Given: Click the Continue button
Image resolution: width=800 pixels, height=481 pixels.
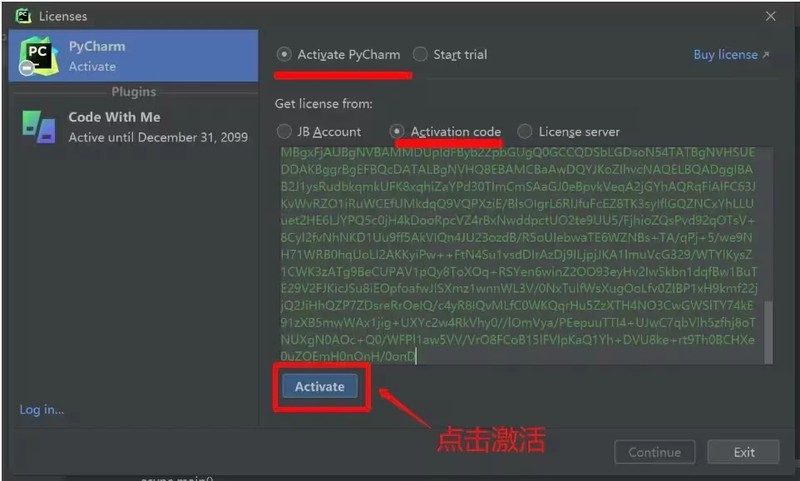Looking at the screenshot, I should pyautogui.click(x=655, y=452).
